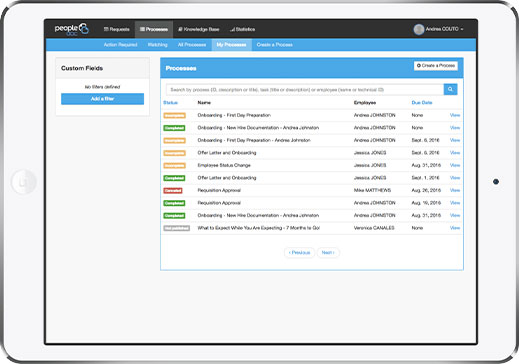Viewport: 519px width, 364px height.
Task: Open the Requests menu item
Action: click(x=117, y=29)
